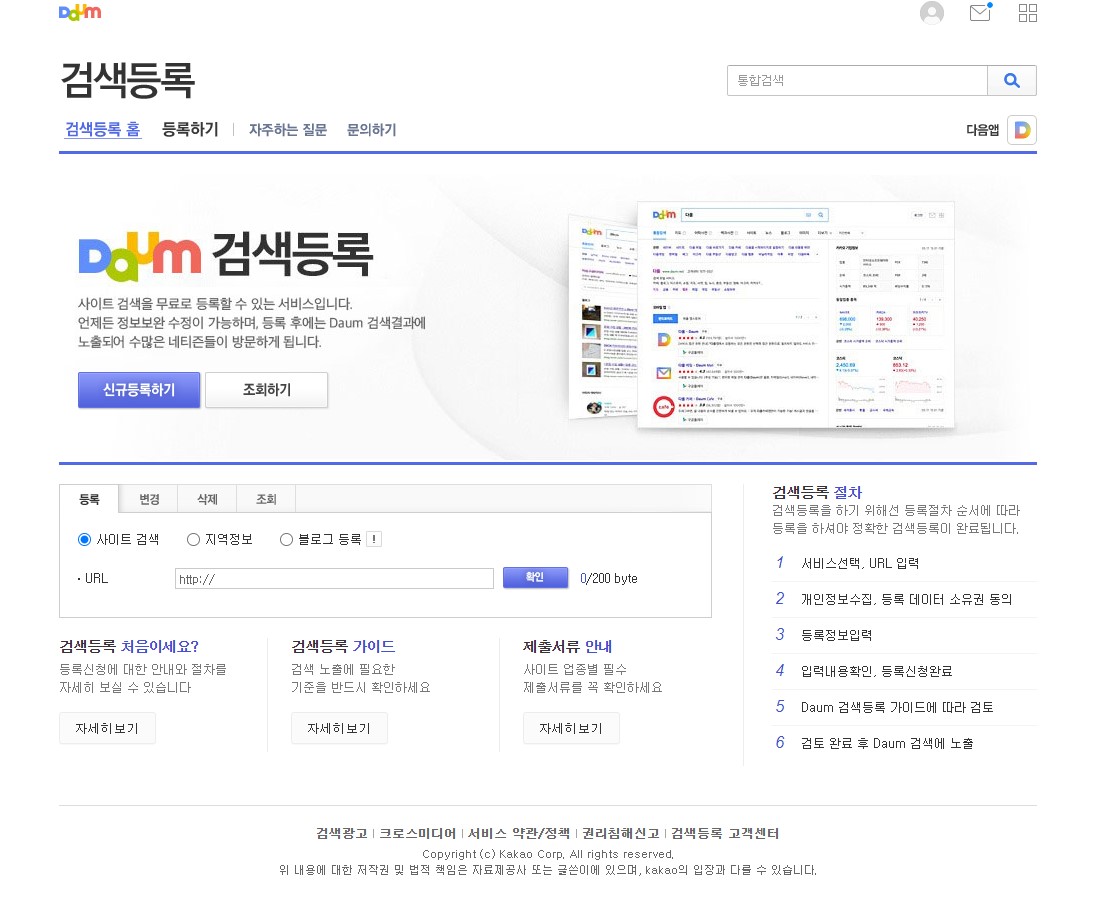Viewport: 1094px width, 901px height.
Task: Open 권리침해신고 footer link
Action: [x=621, y=833]
